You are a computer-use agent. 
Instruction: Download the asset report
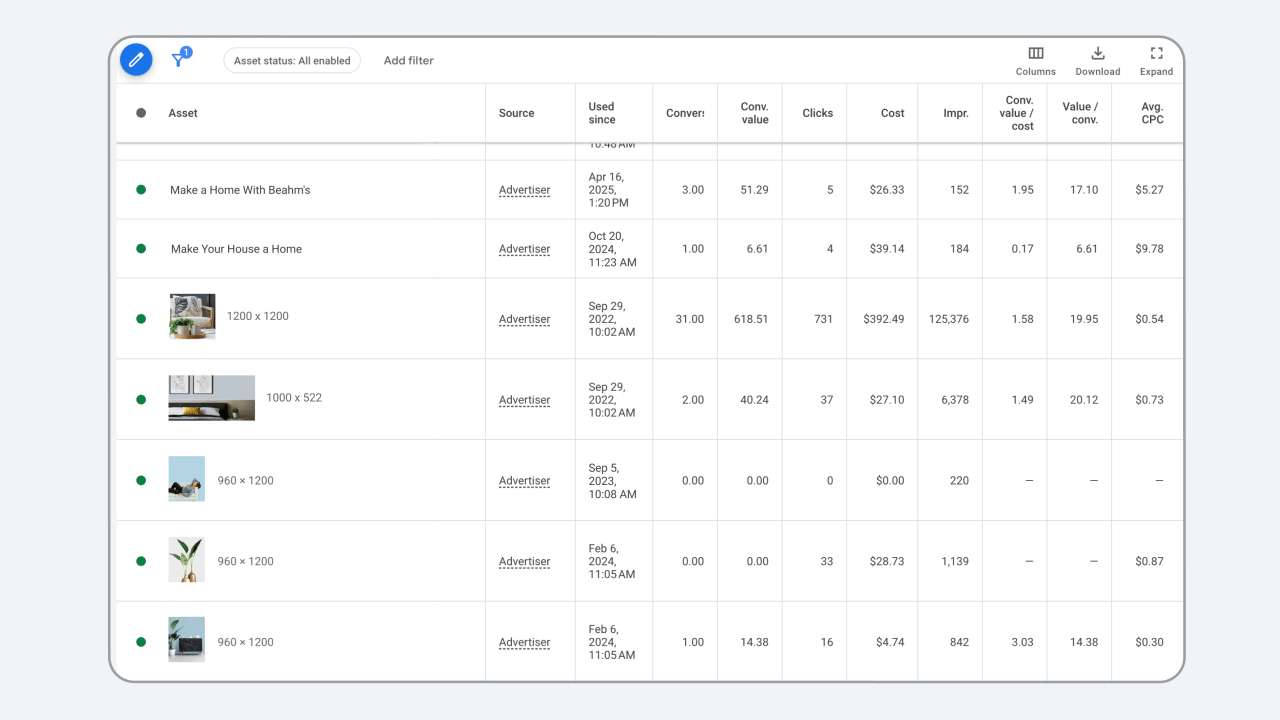click(1097, 60)
